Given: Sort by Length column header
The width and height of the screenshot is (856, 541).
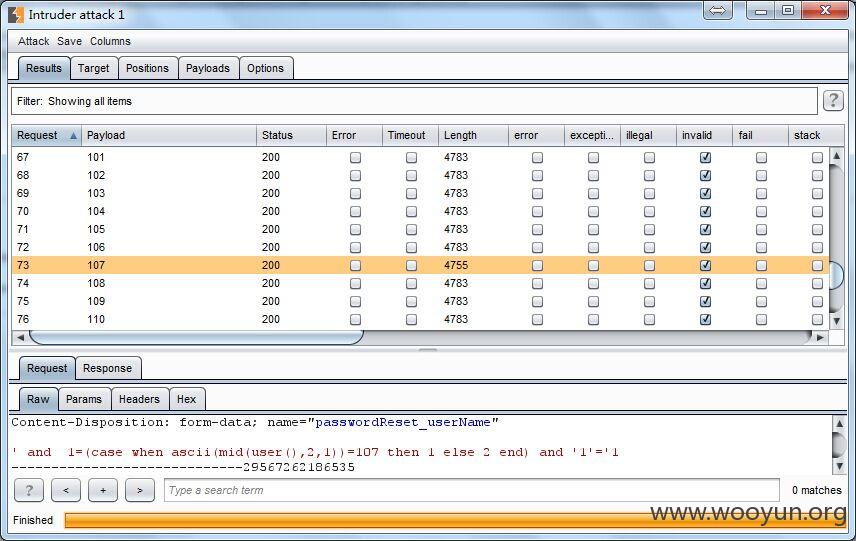Looking at the screenshot, I should tap(473, 135).
